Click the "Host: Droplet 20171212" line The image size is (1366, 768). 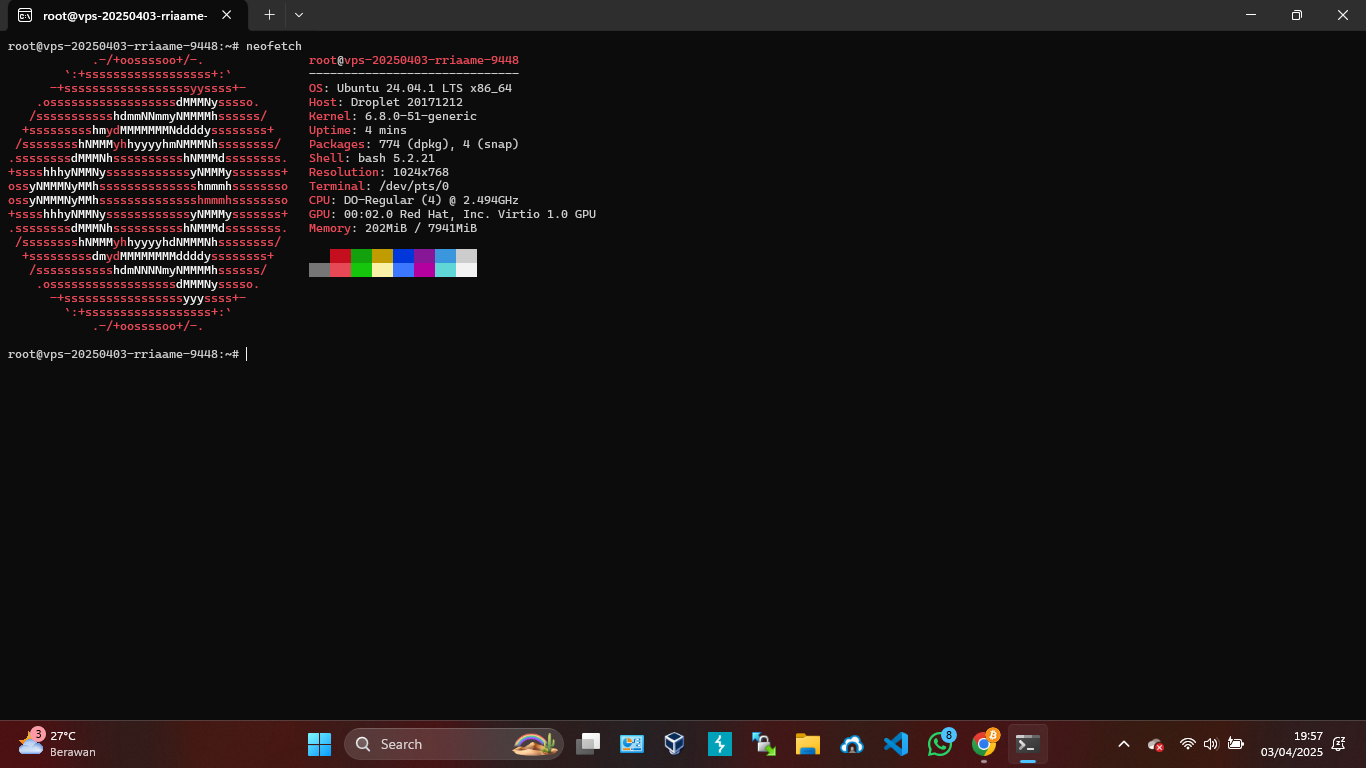[x=386, y=102]
